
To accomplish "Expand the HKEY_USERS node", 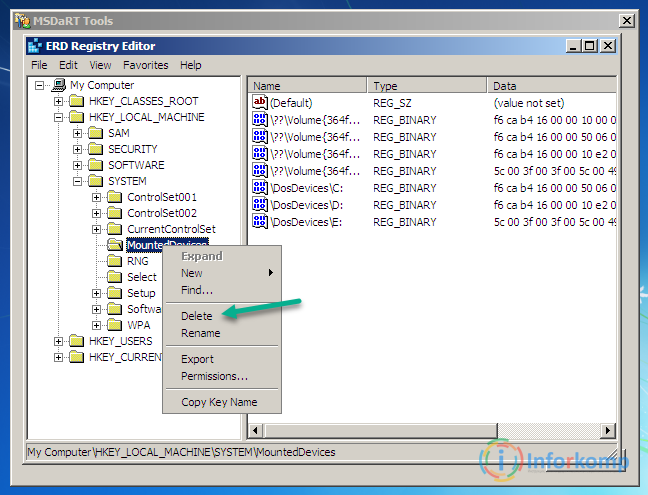I will 58,341.
